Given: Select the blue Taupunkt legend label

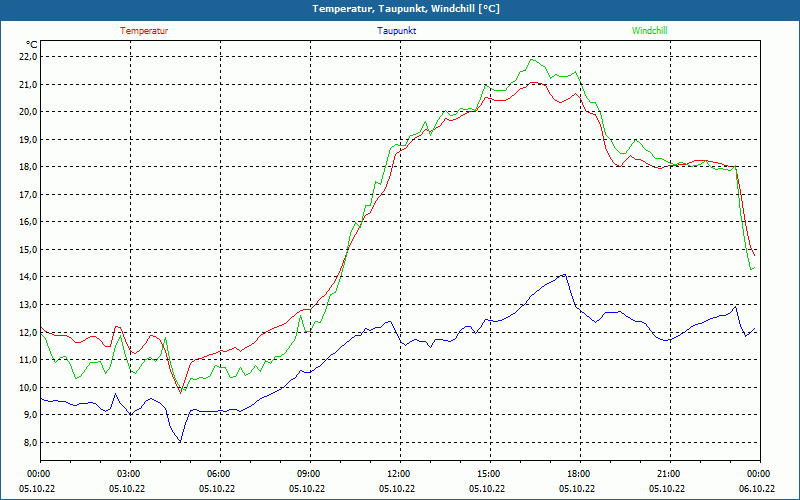Looking at the screenshot, I should 396,31.
